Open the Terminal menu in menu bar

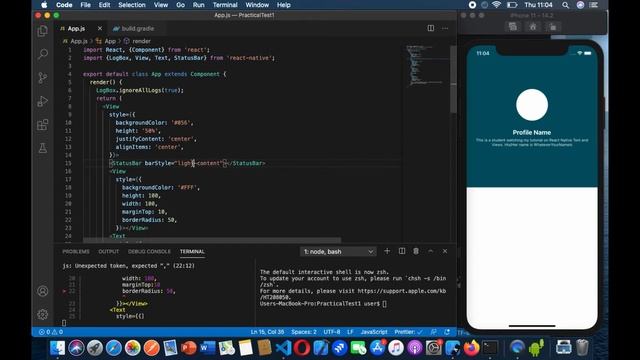pyautogui.click(x=225, y=5)
